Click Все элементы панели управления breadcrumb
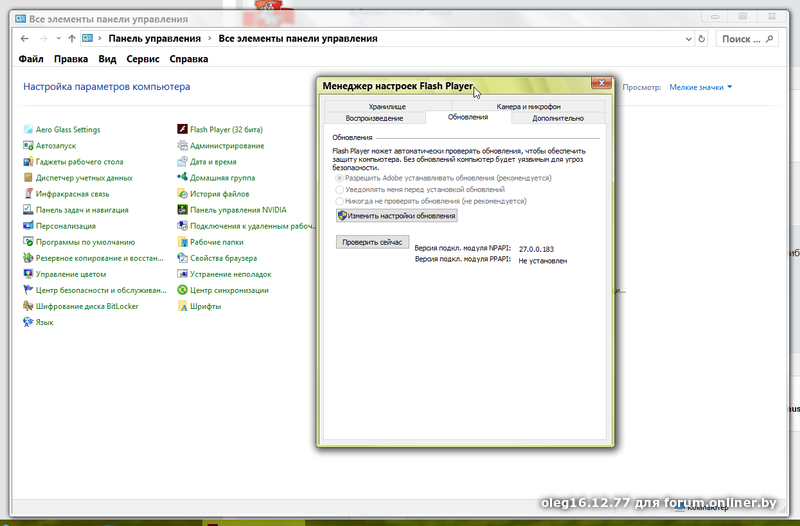 (x=298, y=39)
